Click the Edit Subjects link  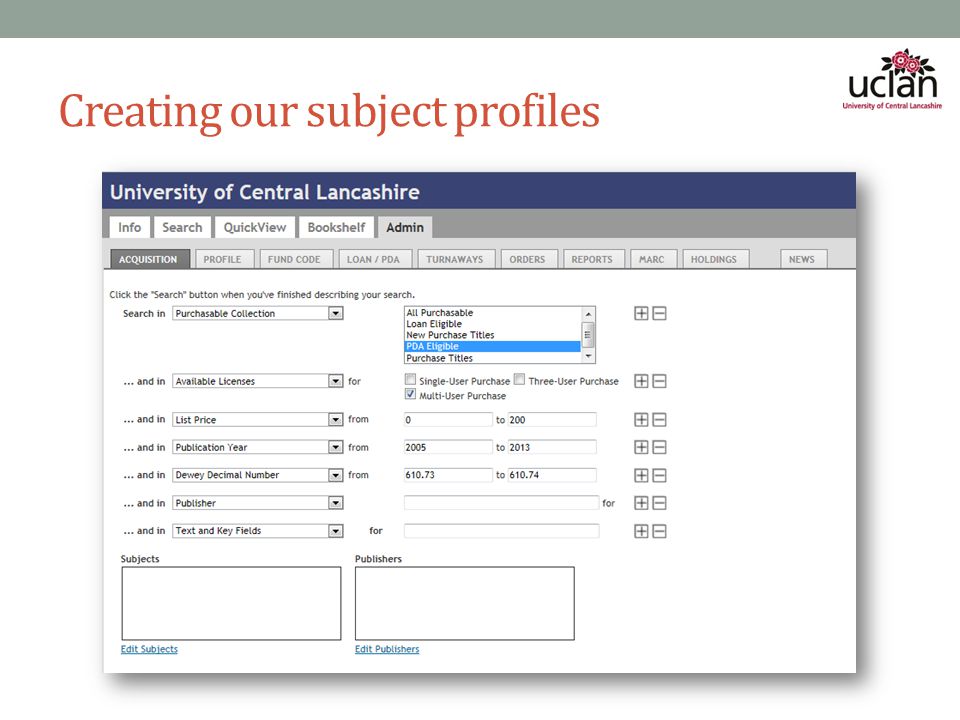click(149, 649)
